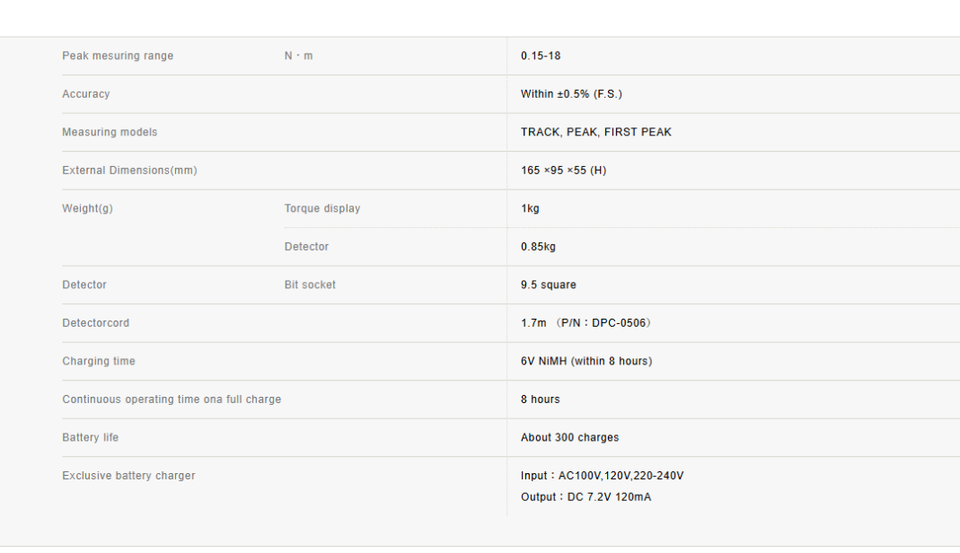Click the Weight(g) label
960x553 pixels.
[88, 208]
